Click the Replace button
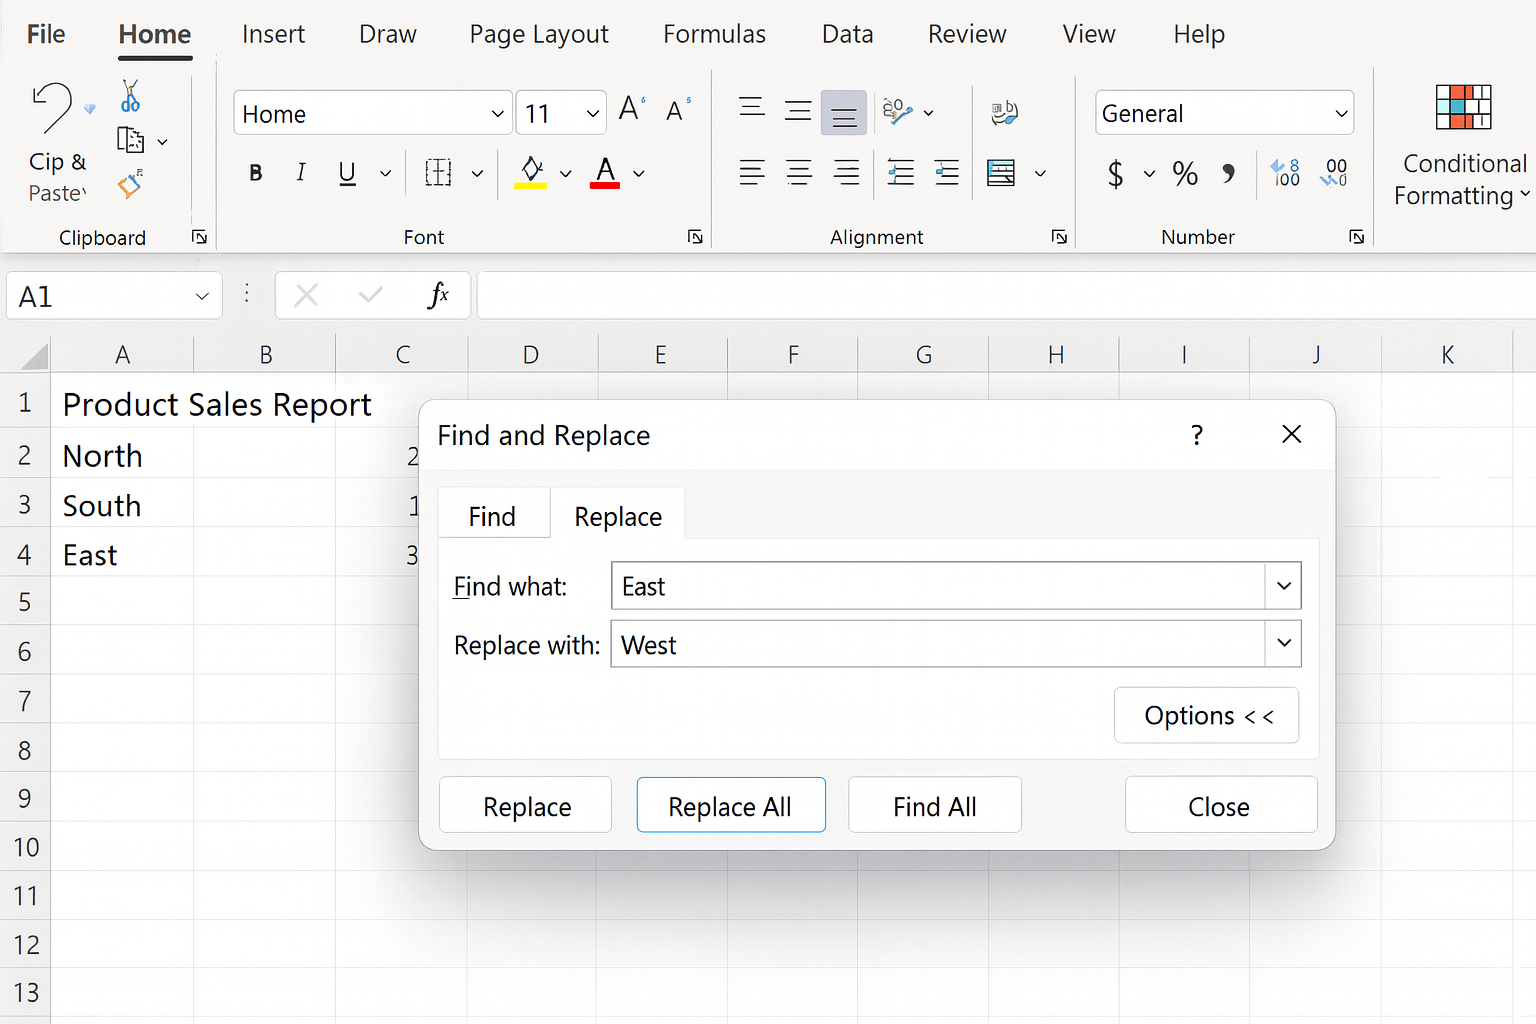1536x1024 pixels. (x=526, y=805)
